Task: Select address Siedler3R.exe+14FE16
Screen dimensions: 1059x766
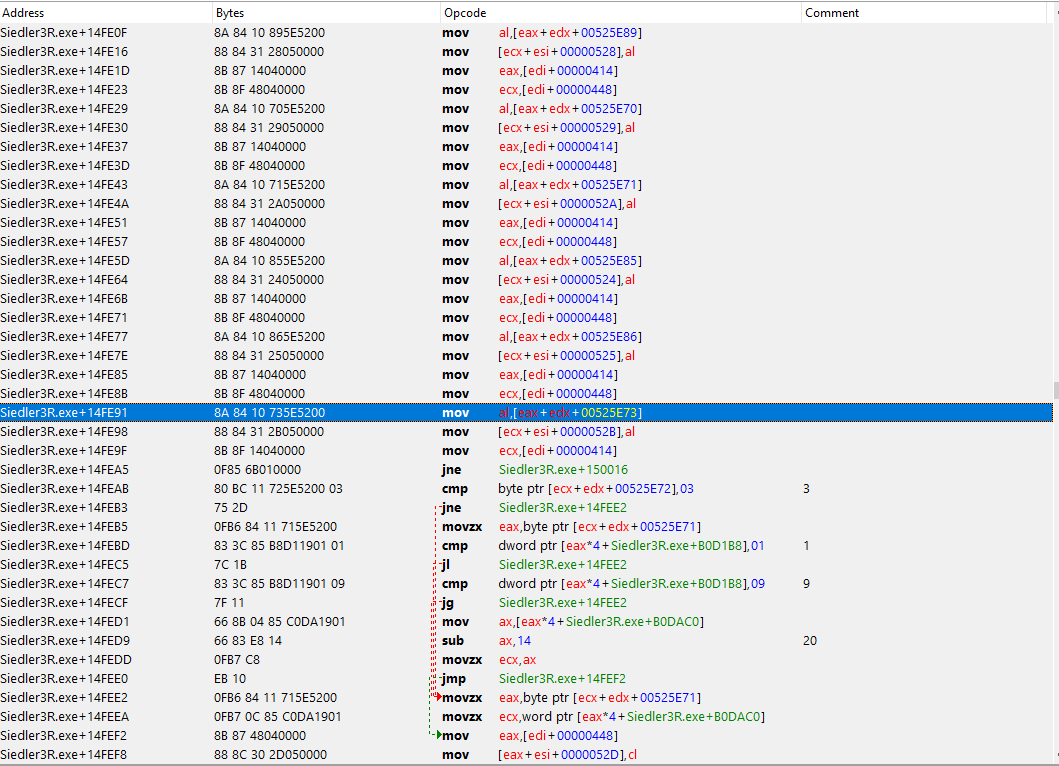Action: point(64,52)
